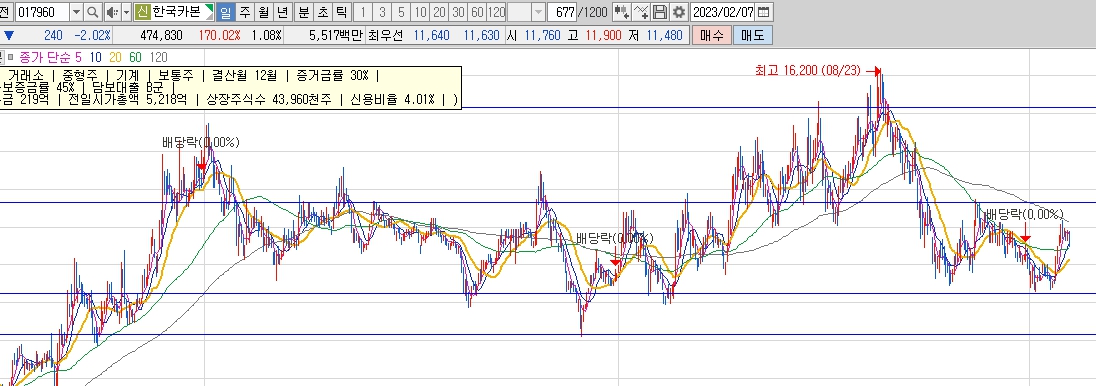Click the 결산월 12월 info text
This screenshot has width=1096, height=386.
coord(245,75)
